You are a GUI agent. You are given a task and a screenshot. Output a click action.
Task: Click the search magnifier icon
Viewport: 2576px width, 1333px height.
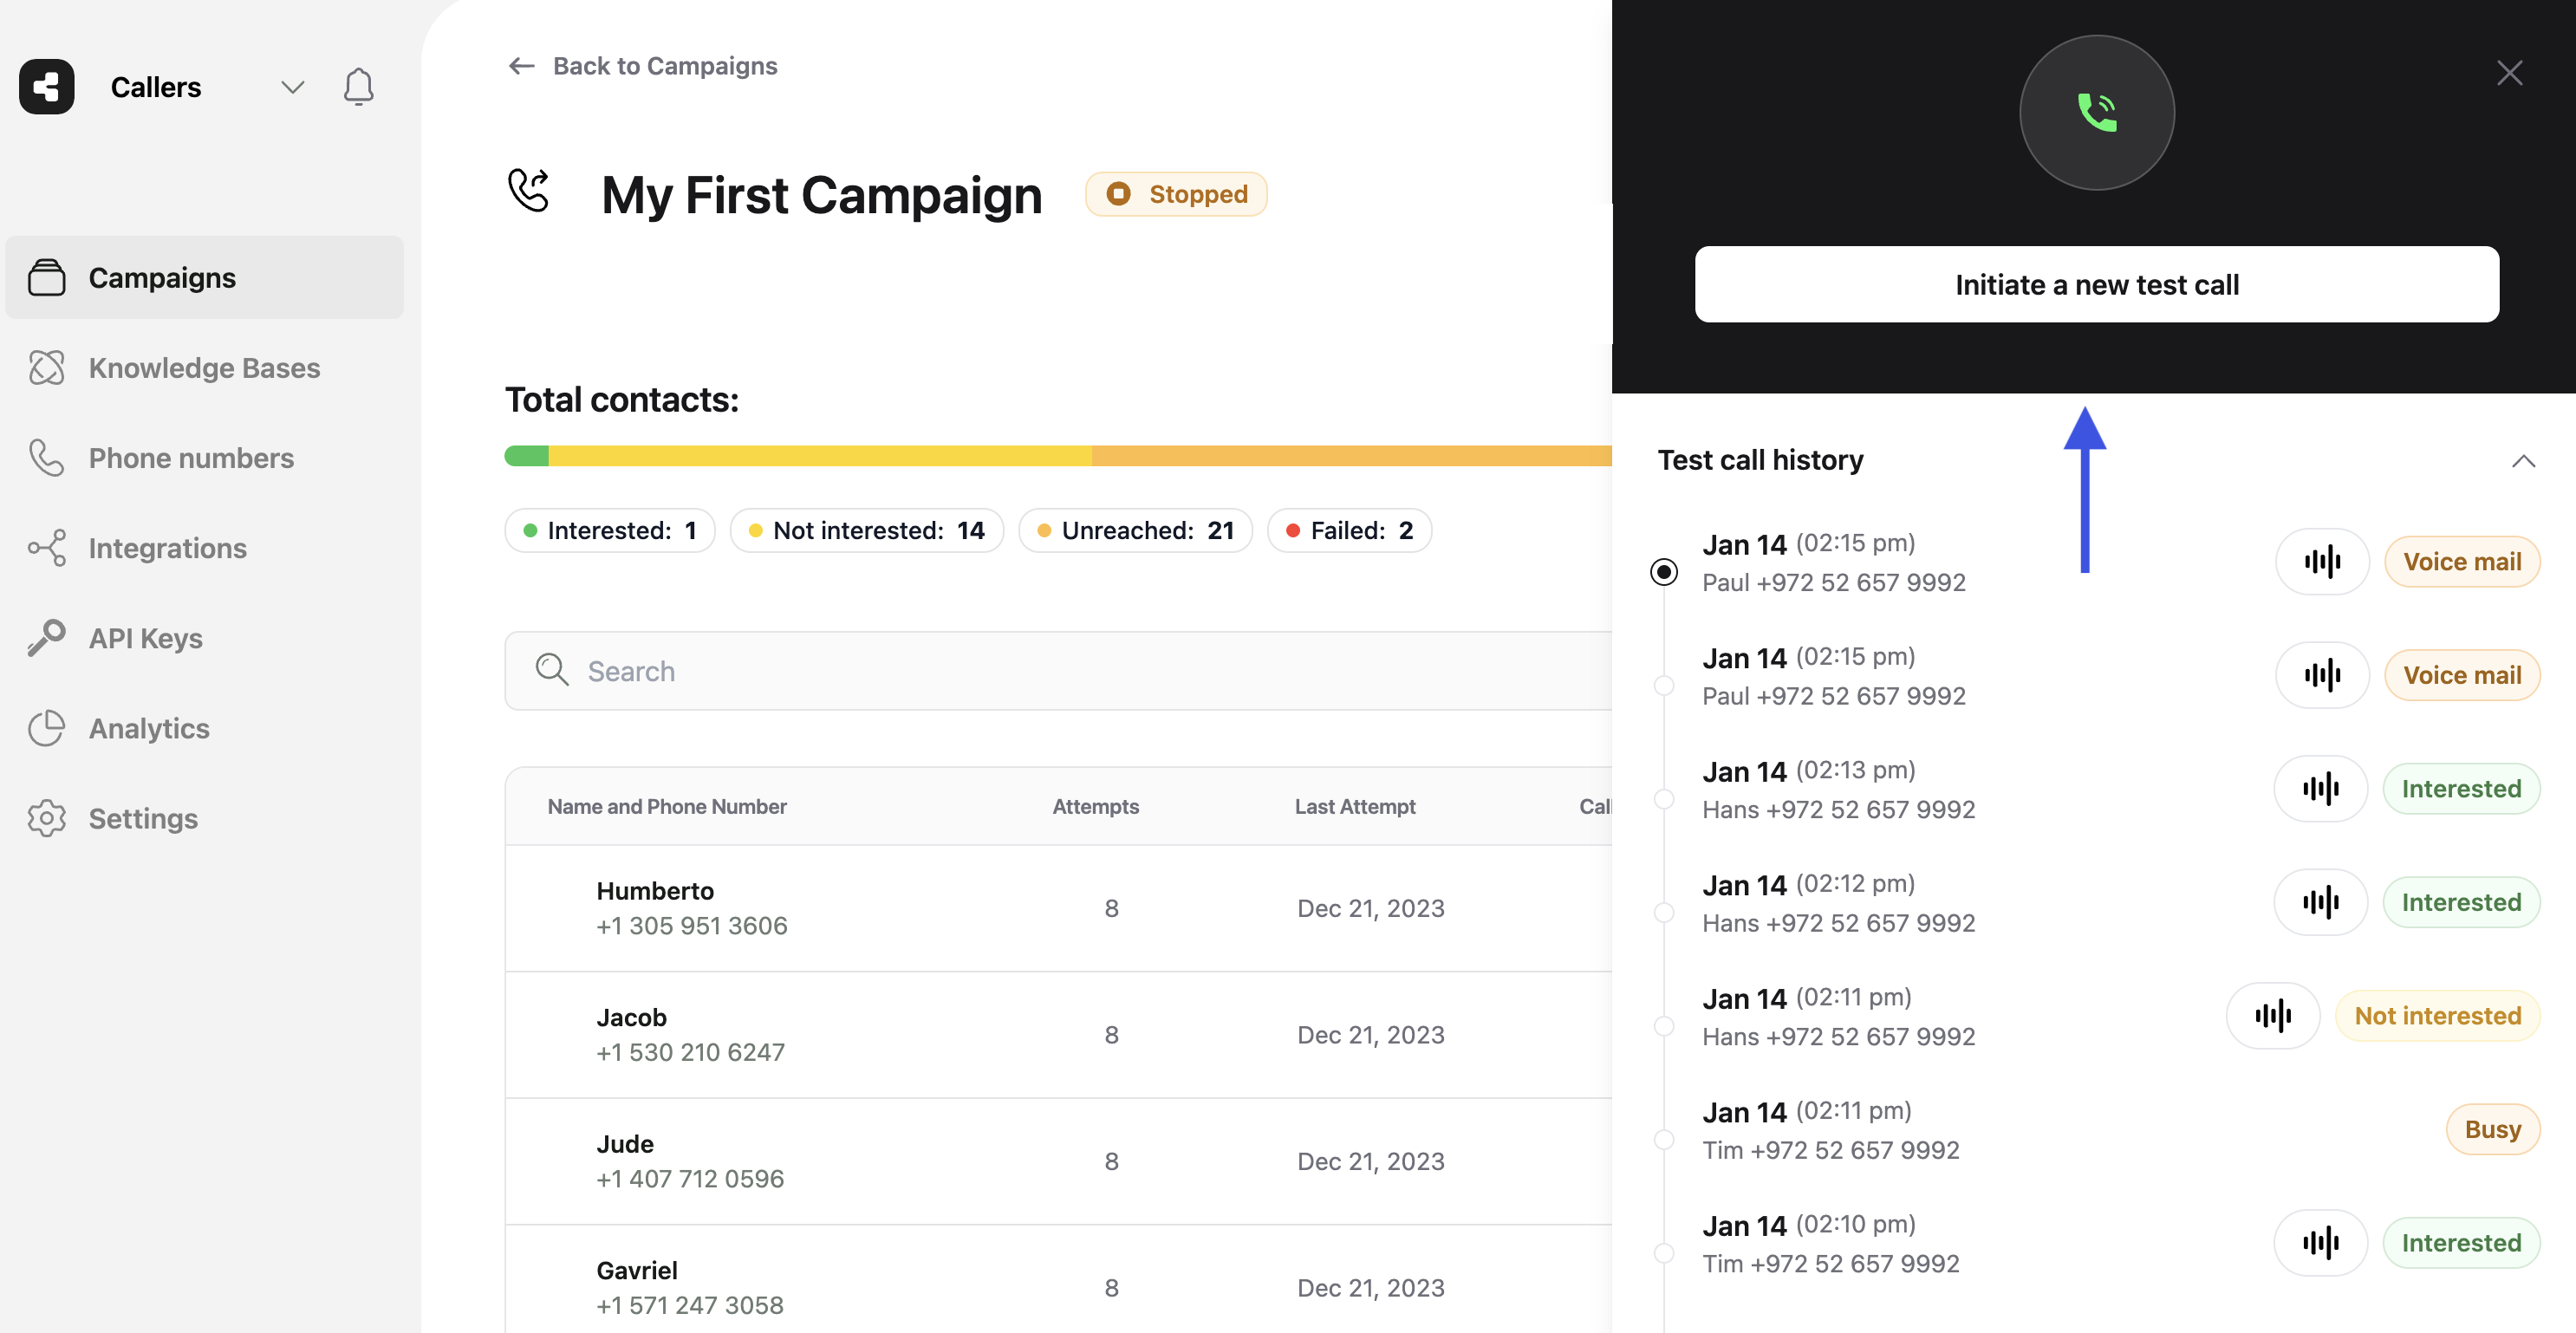pyautogui.click(x=551, y=670)
